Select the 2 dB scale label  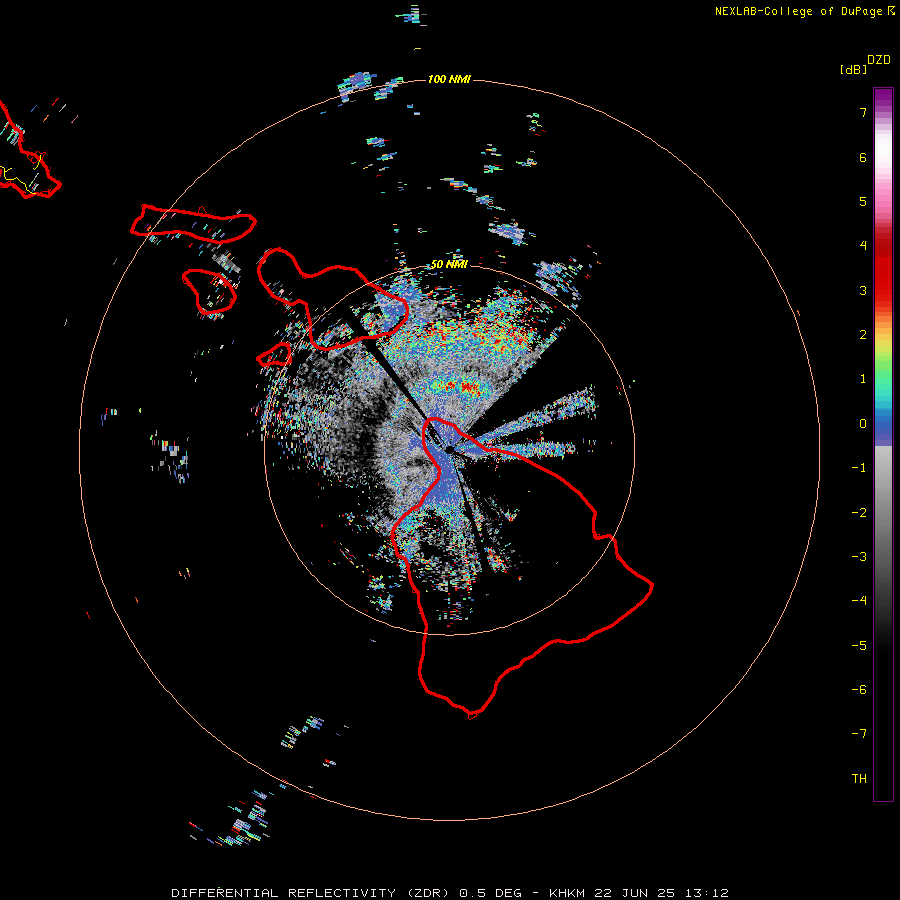[x=863, y=335]
